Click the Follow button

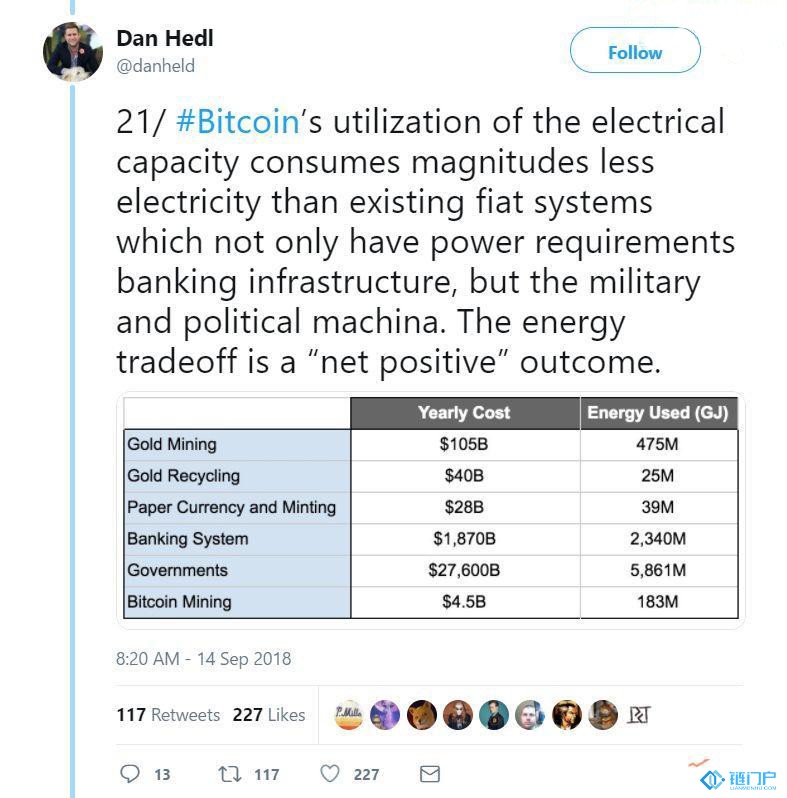tap(635, 50)
